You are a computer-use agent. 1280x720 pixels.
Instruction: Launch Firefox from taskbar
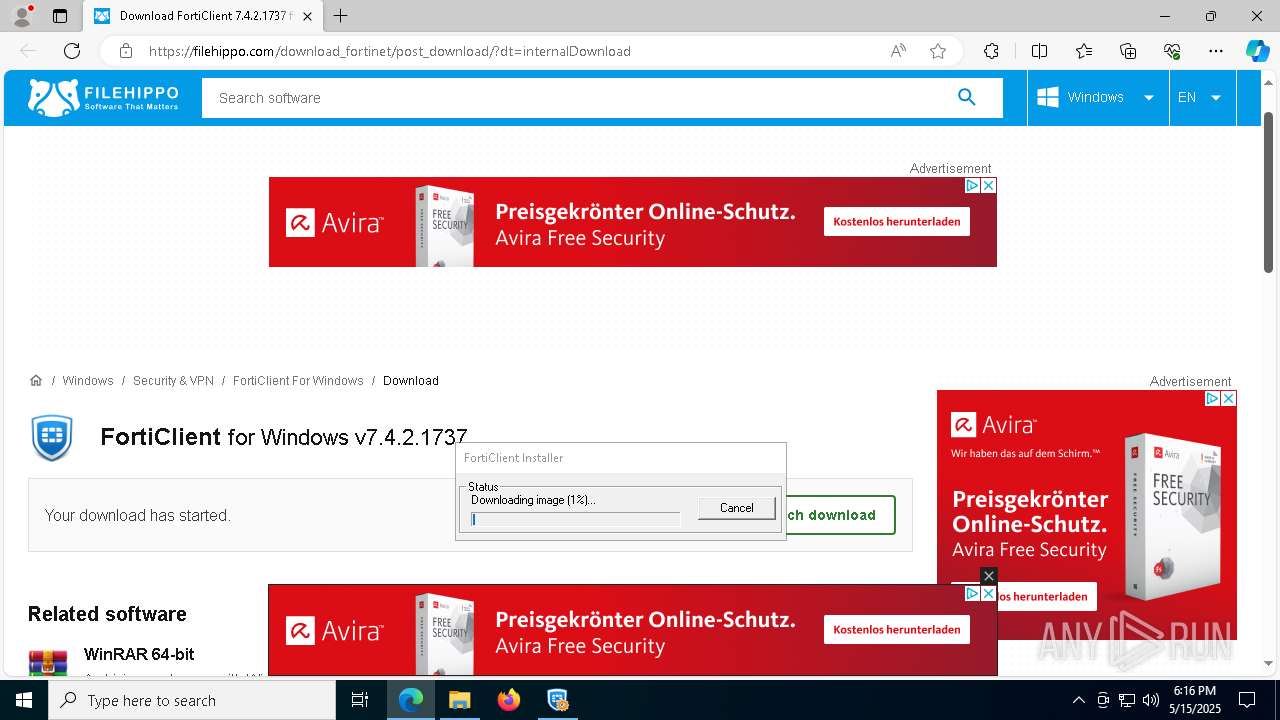508,700
